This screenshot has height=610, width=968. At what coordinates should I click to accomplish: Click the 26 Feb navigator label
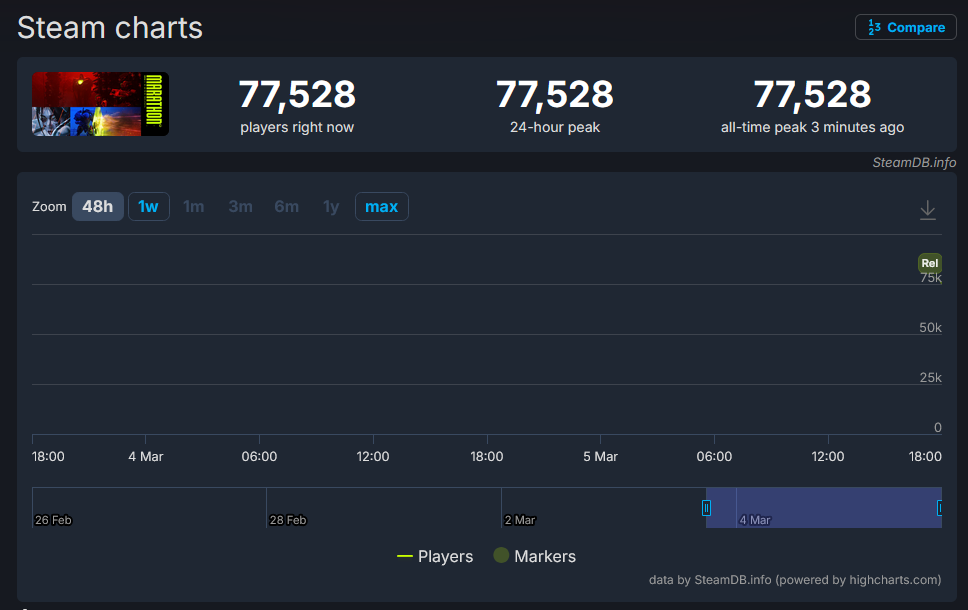point(53,520)
